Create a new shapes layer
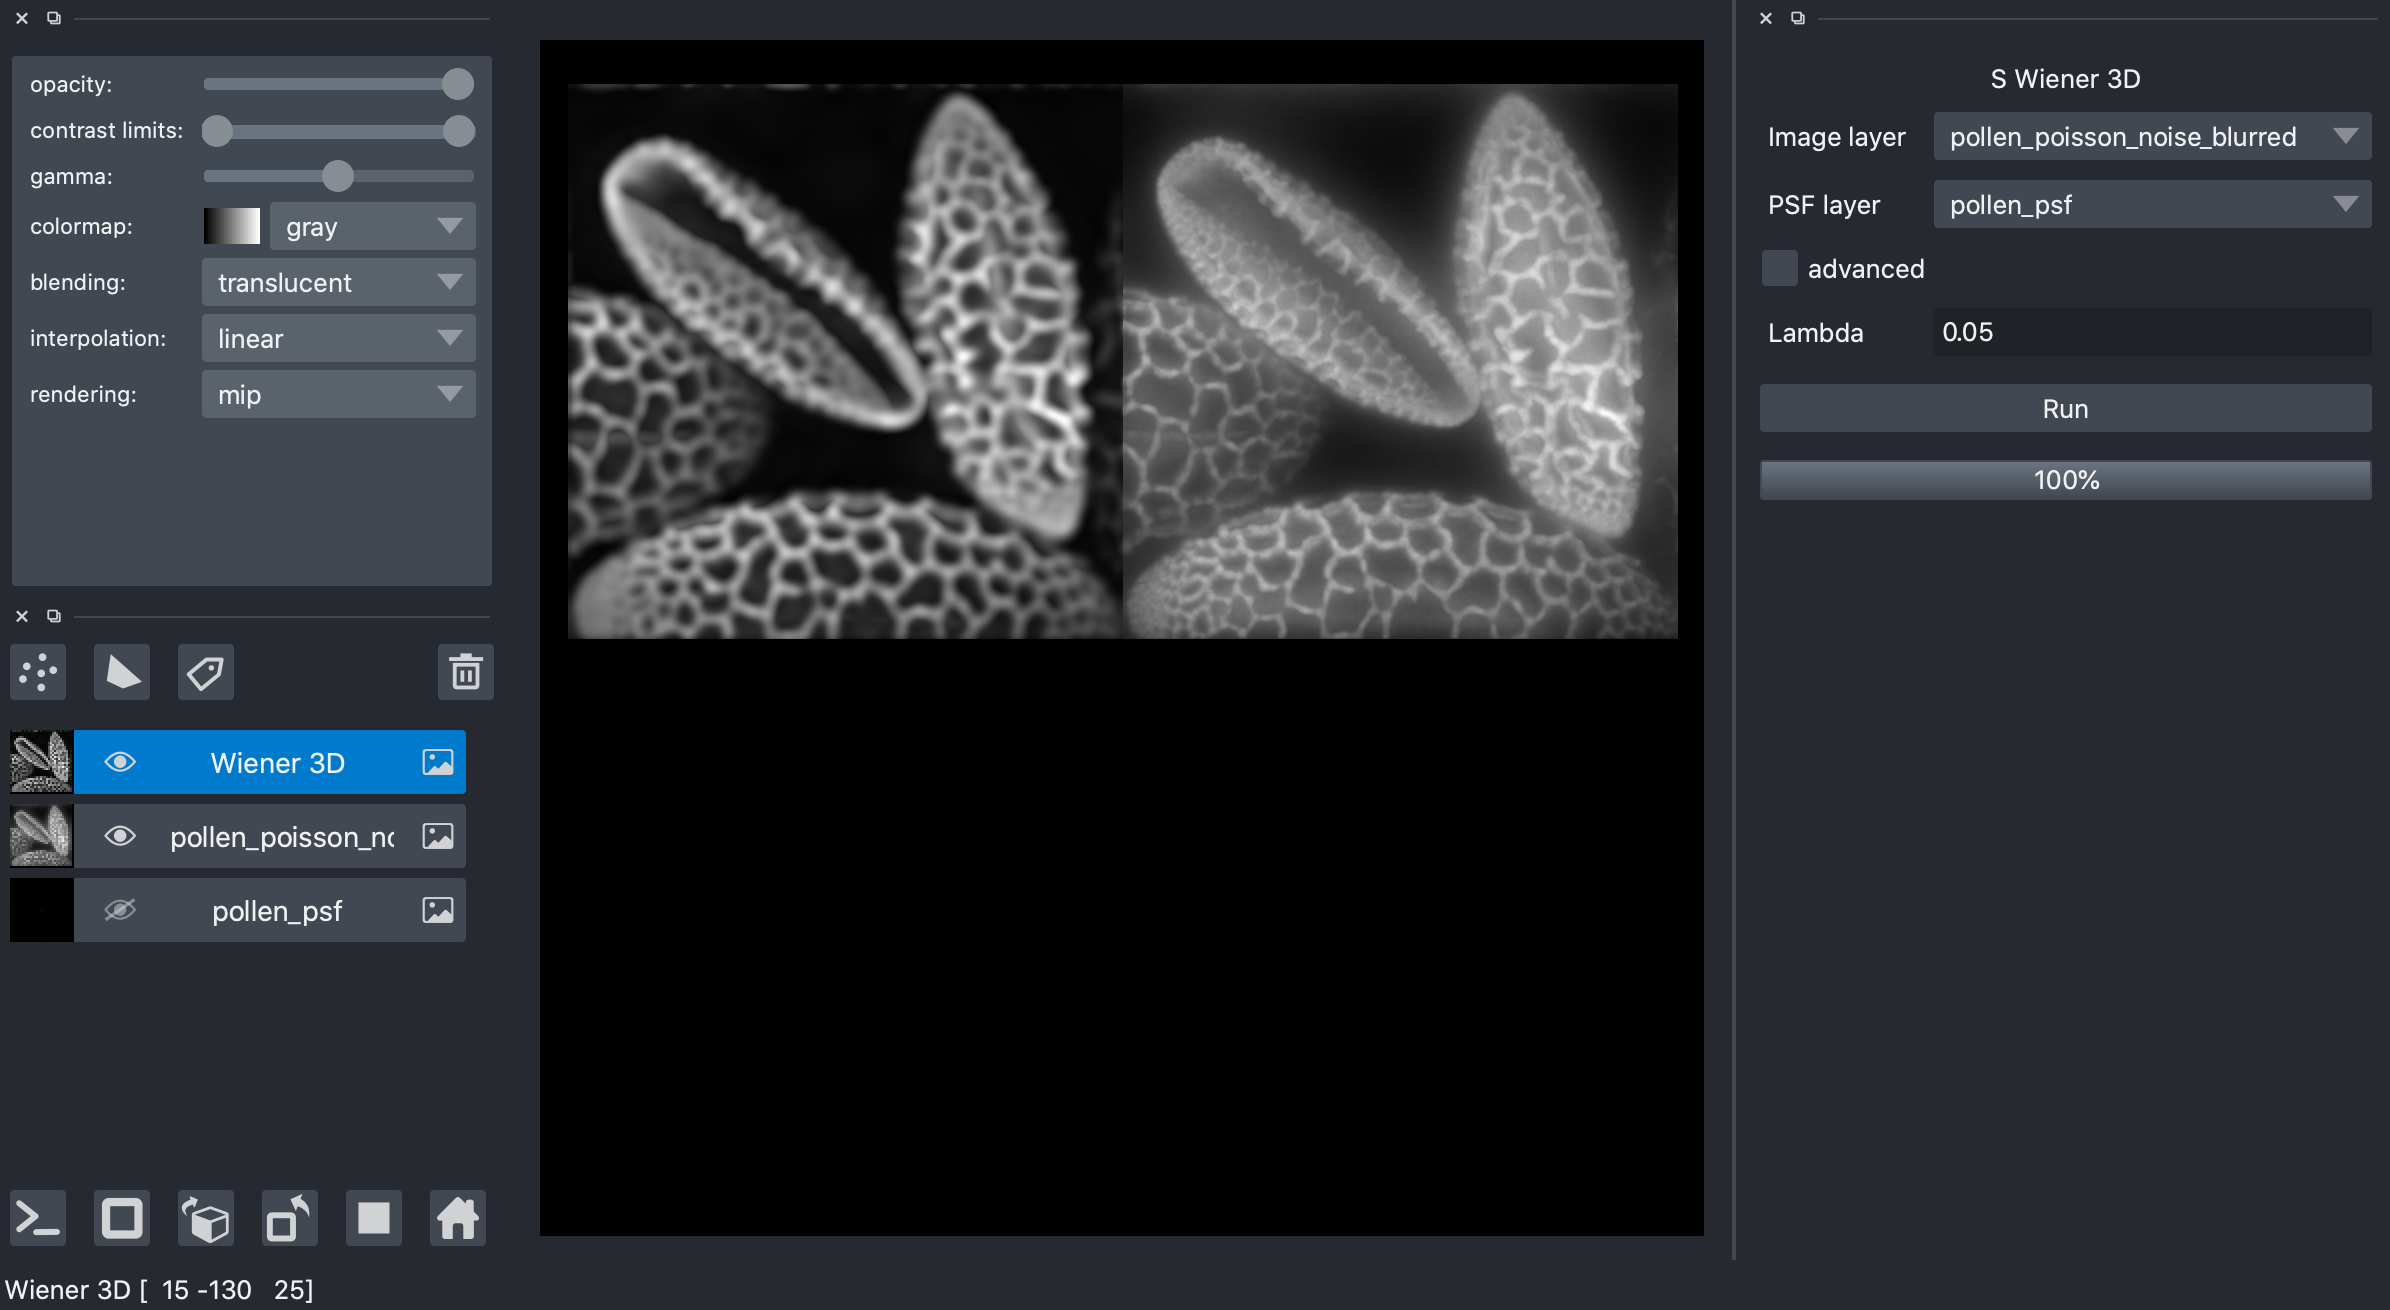The width and height of the screenshot is (2390, 1310). point(122,672)
